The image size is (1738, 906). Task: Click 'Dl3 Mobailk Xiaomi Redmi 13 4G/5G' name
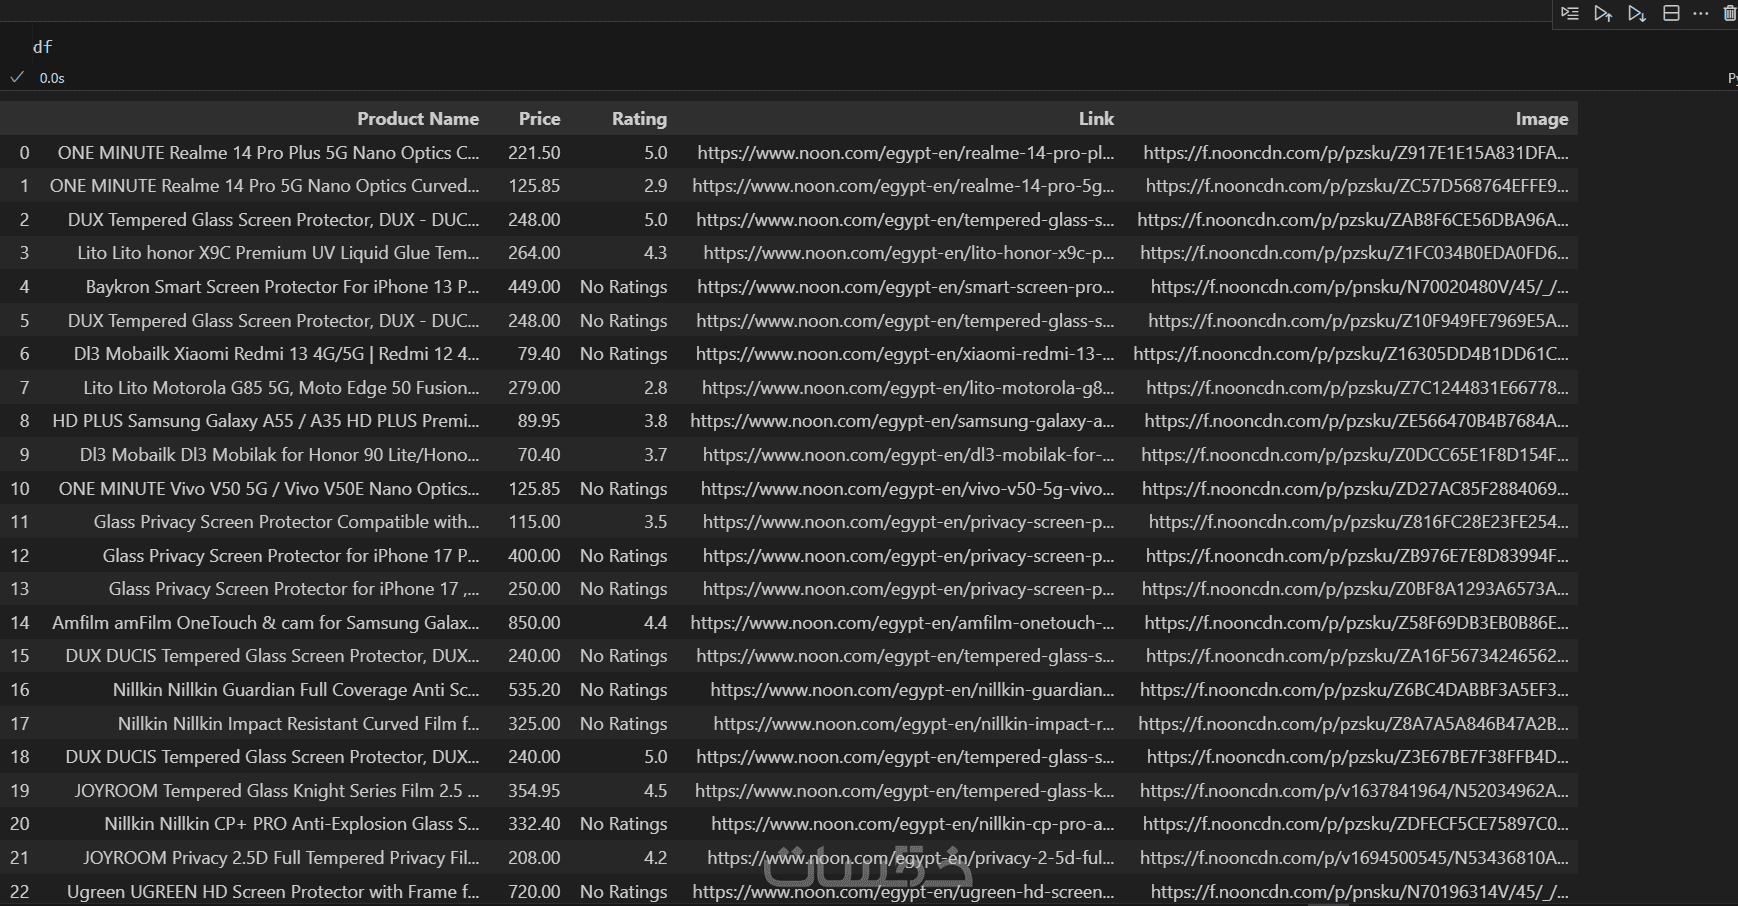(276, 354)
